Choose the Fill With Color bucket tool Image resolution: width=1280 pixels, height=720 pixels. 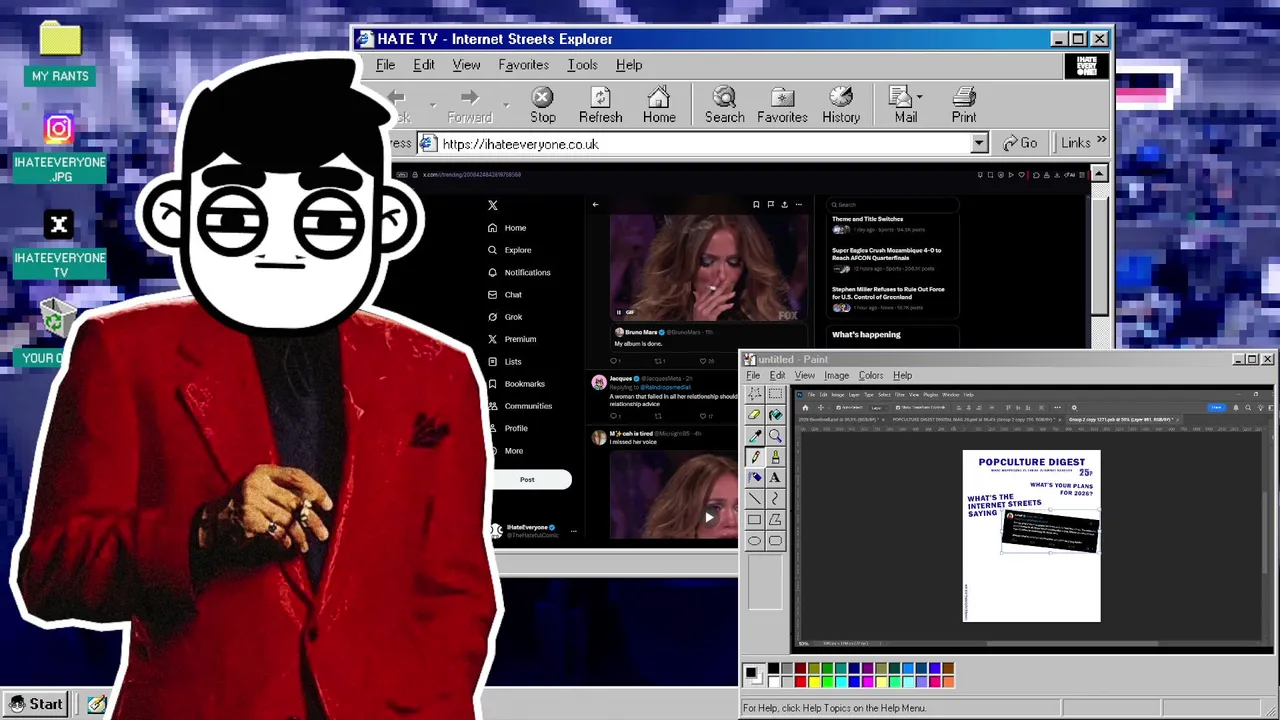(775, 415)
